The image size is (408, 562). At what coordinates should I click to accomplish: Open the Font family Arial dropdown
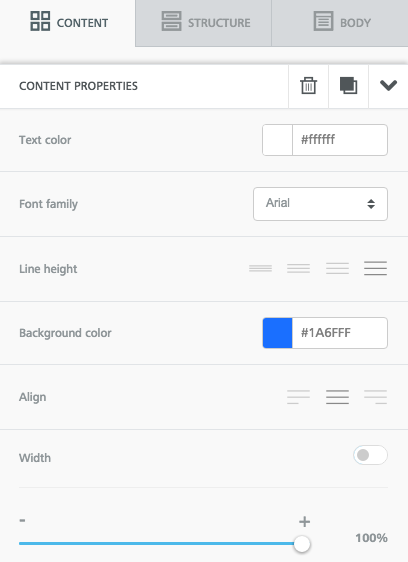[x=320, y=204]
